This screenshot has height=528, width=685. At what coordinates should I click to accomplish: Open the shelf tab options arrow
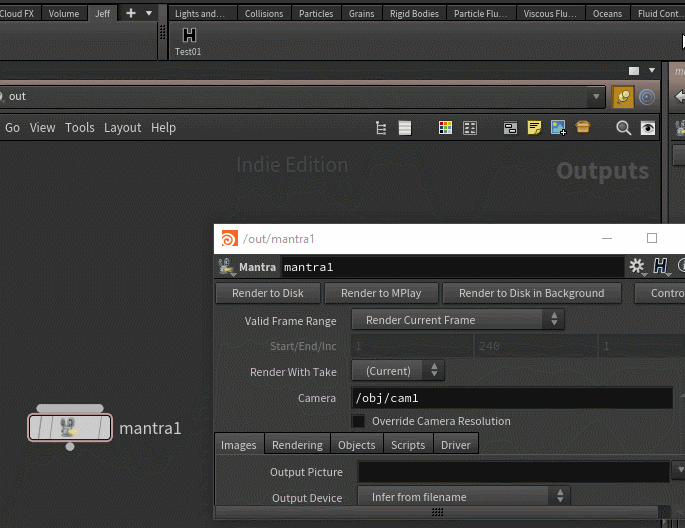point(149,13)
